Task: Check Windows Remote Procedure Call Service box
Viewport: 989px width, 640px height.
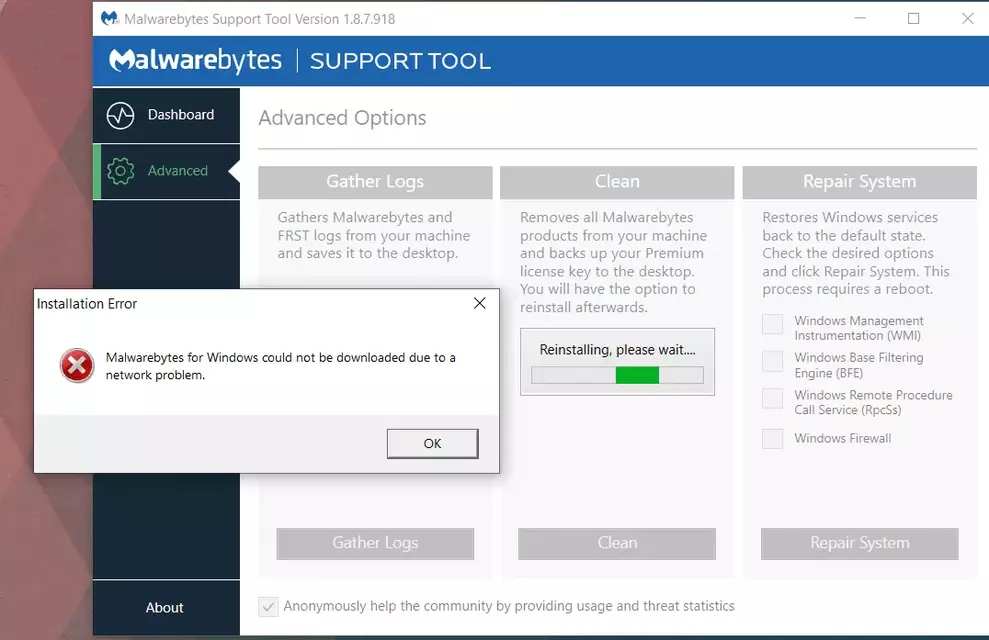Action: 773,399
